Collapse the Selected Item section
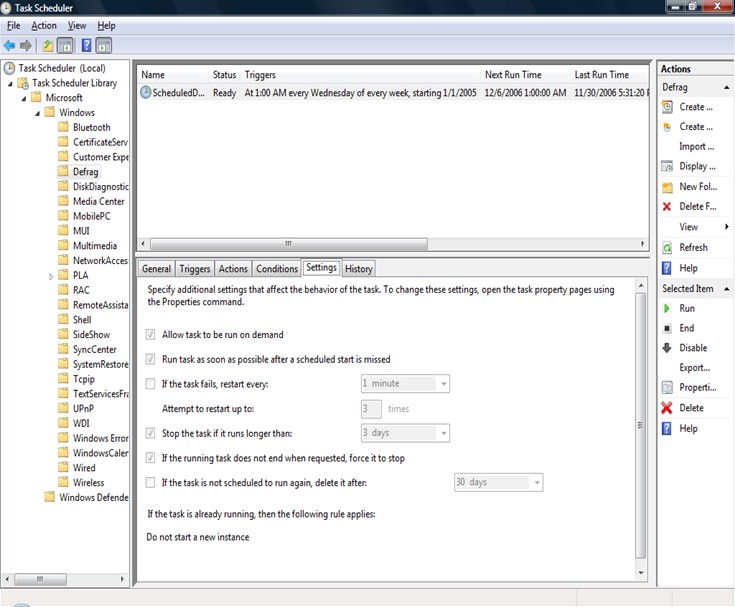735x607 pixels. pyautogui.click(x=726, y=289)
